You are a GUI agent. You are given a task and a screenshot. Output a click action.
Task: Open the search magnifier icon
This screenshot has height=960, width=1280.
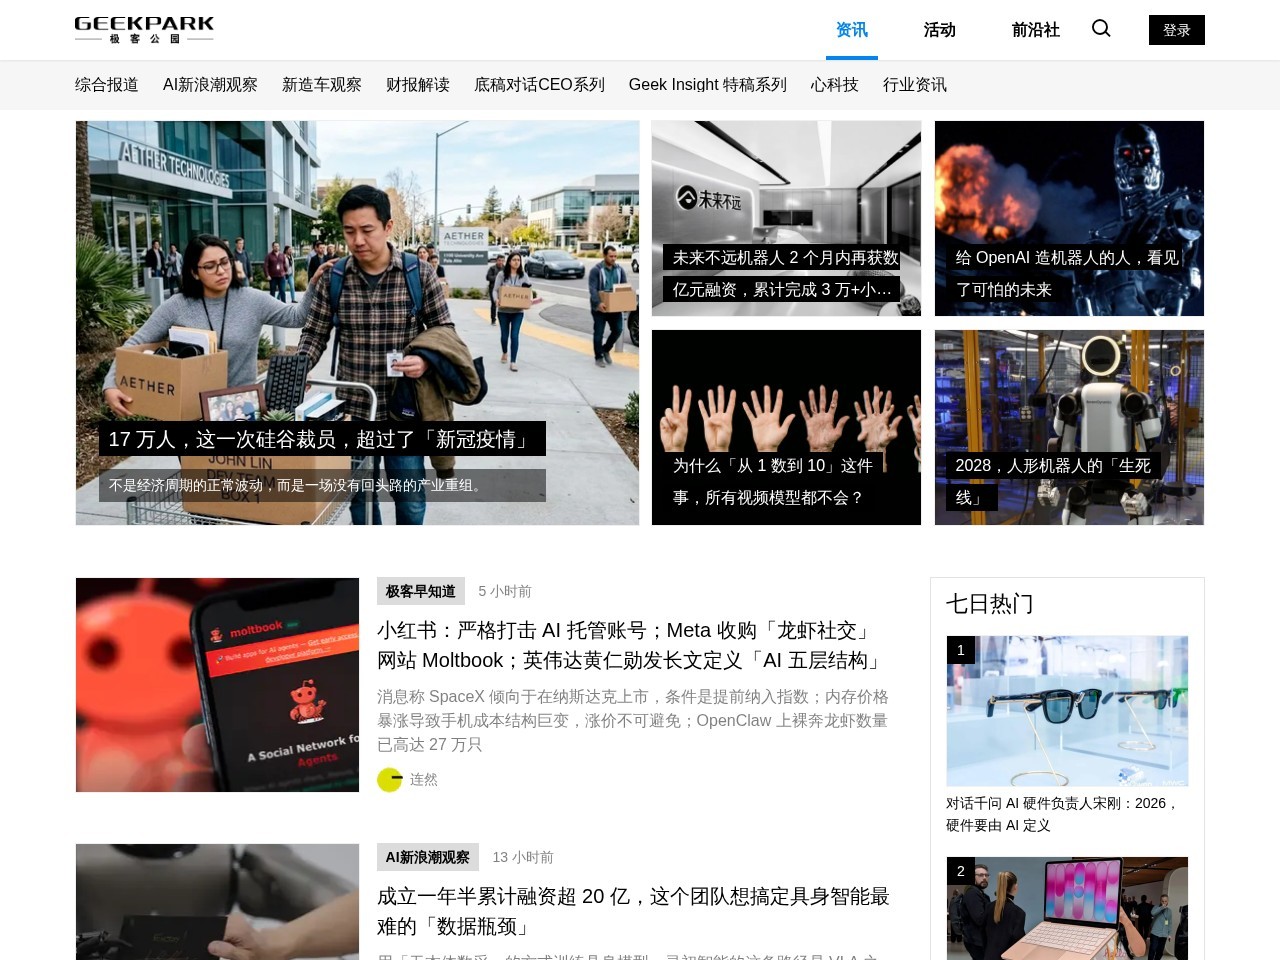pyautogui.click(x=1101, y=29)
